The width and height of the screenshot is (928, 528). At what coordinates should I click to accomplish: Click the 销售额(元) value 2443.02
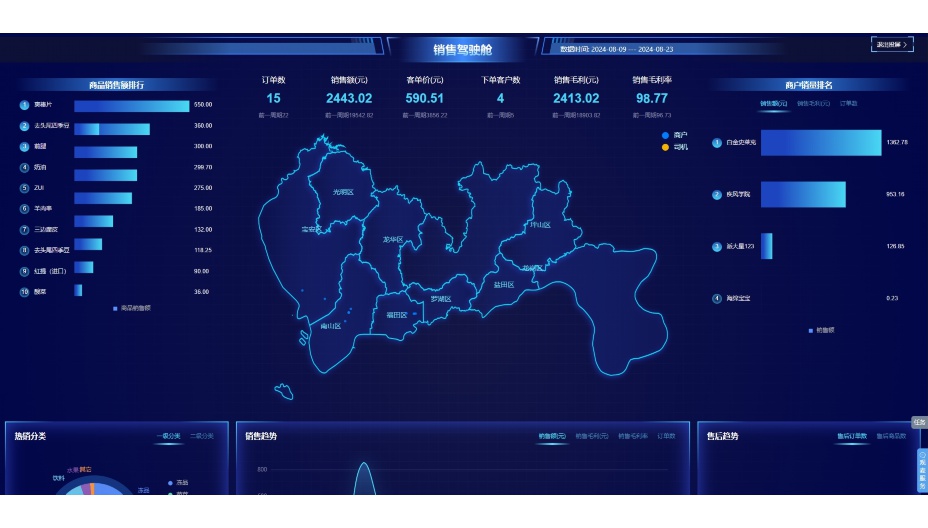click(x=349, y=98)
